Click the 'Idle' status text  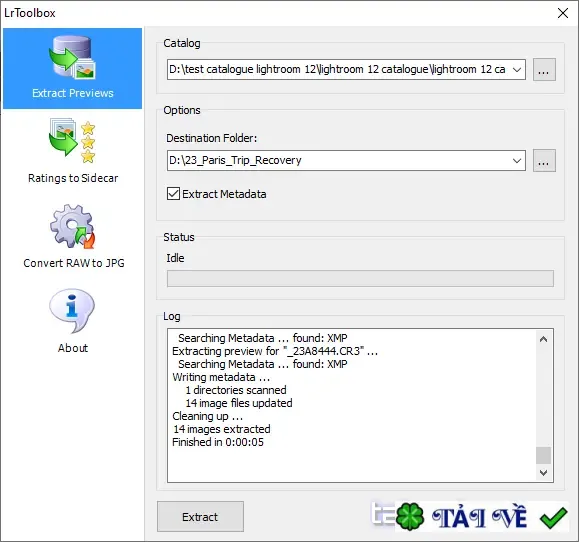coord(175,258)
